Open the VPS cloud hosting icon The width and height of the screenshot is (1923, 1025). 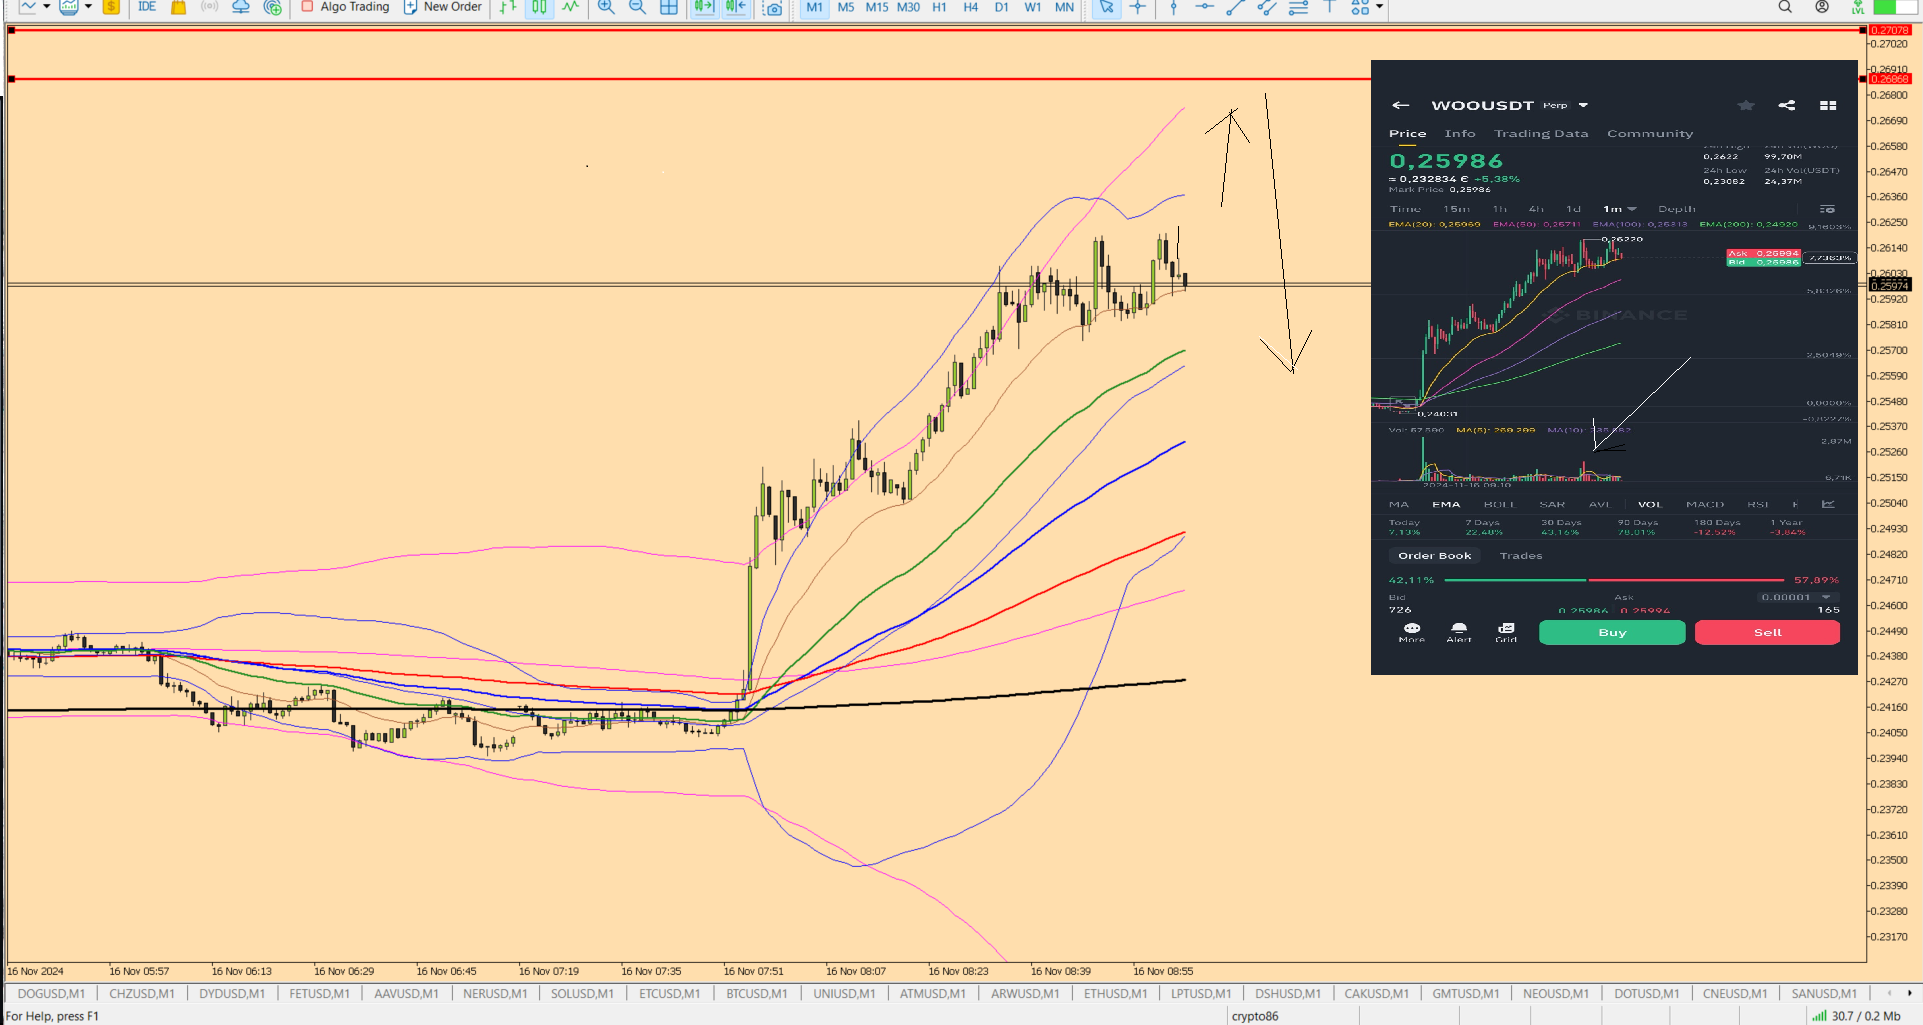click(241, 7)
